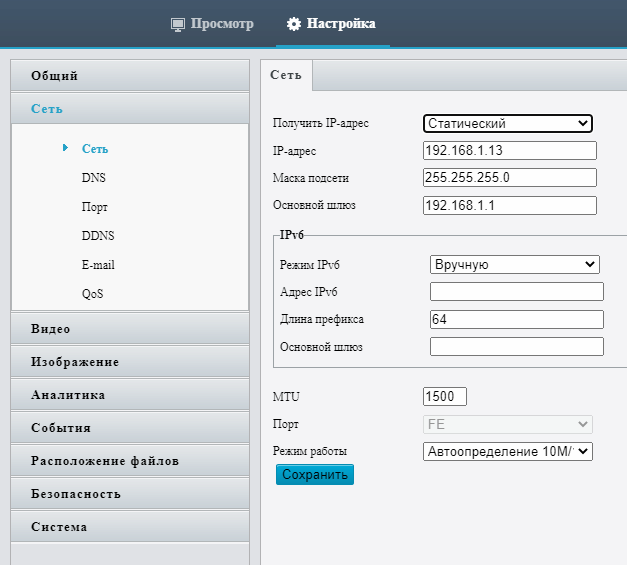Click the Маска подсети label
The height and width of the screenshot is (565, 627).
click(x=311, y=178)
